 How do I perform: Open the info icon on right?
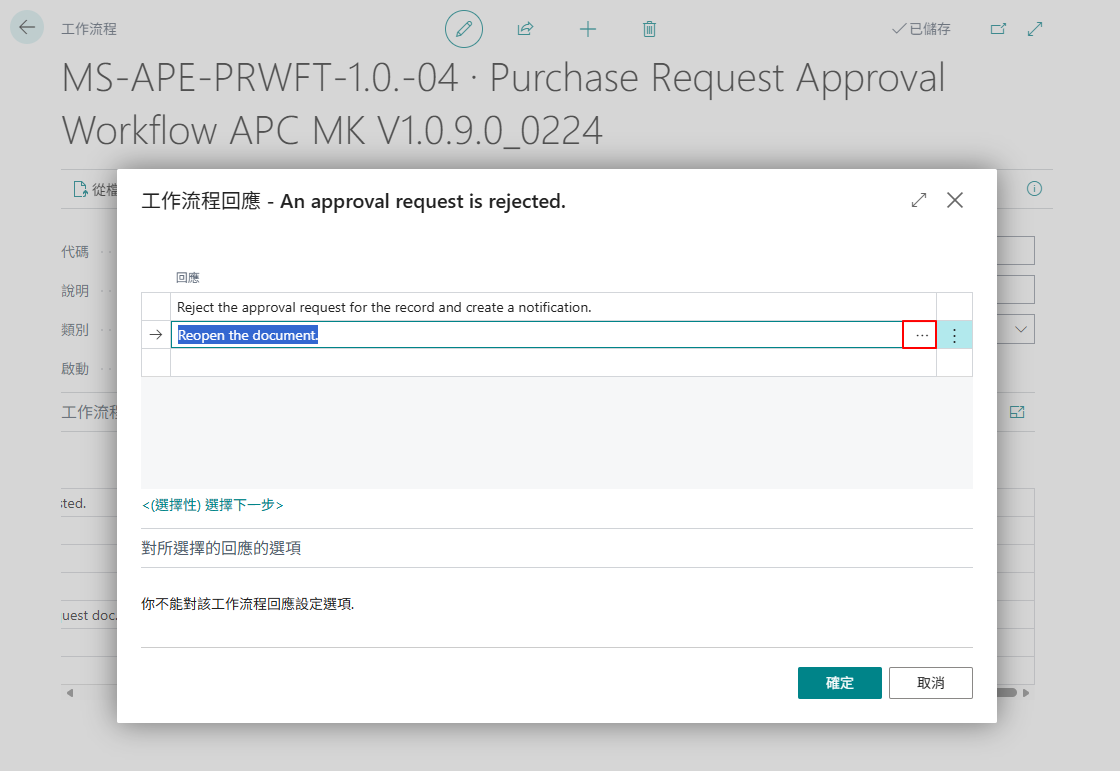(1034, 189)
